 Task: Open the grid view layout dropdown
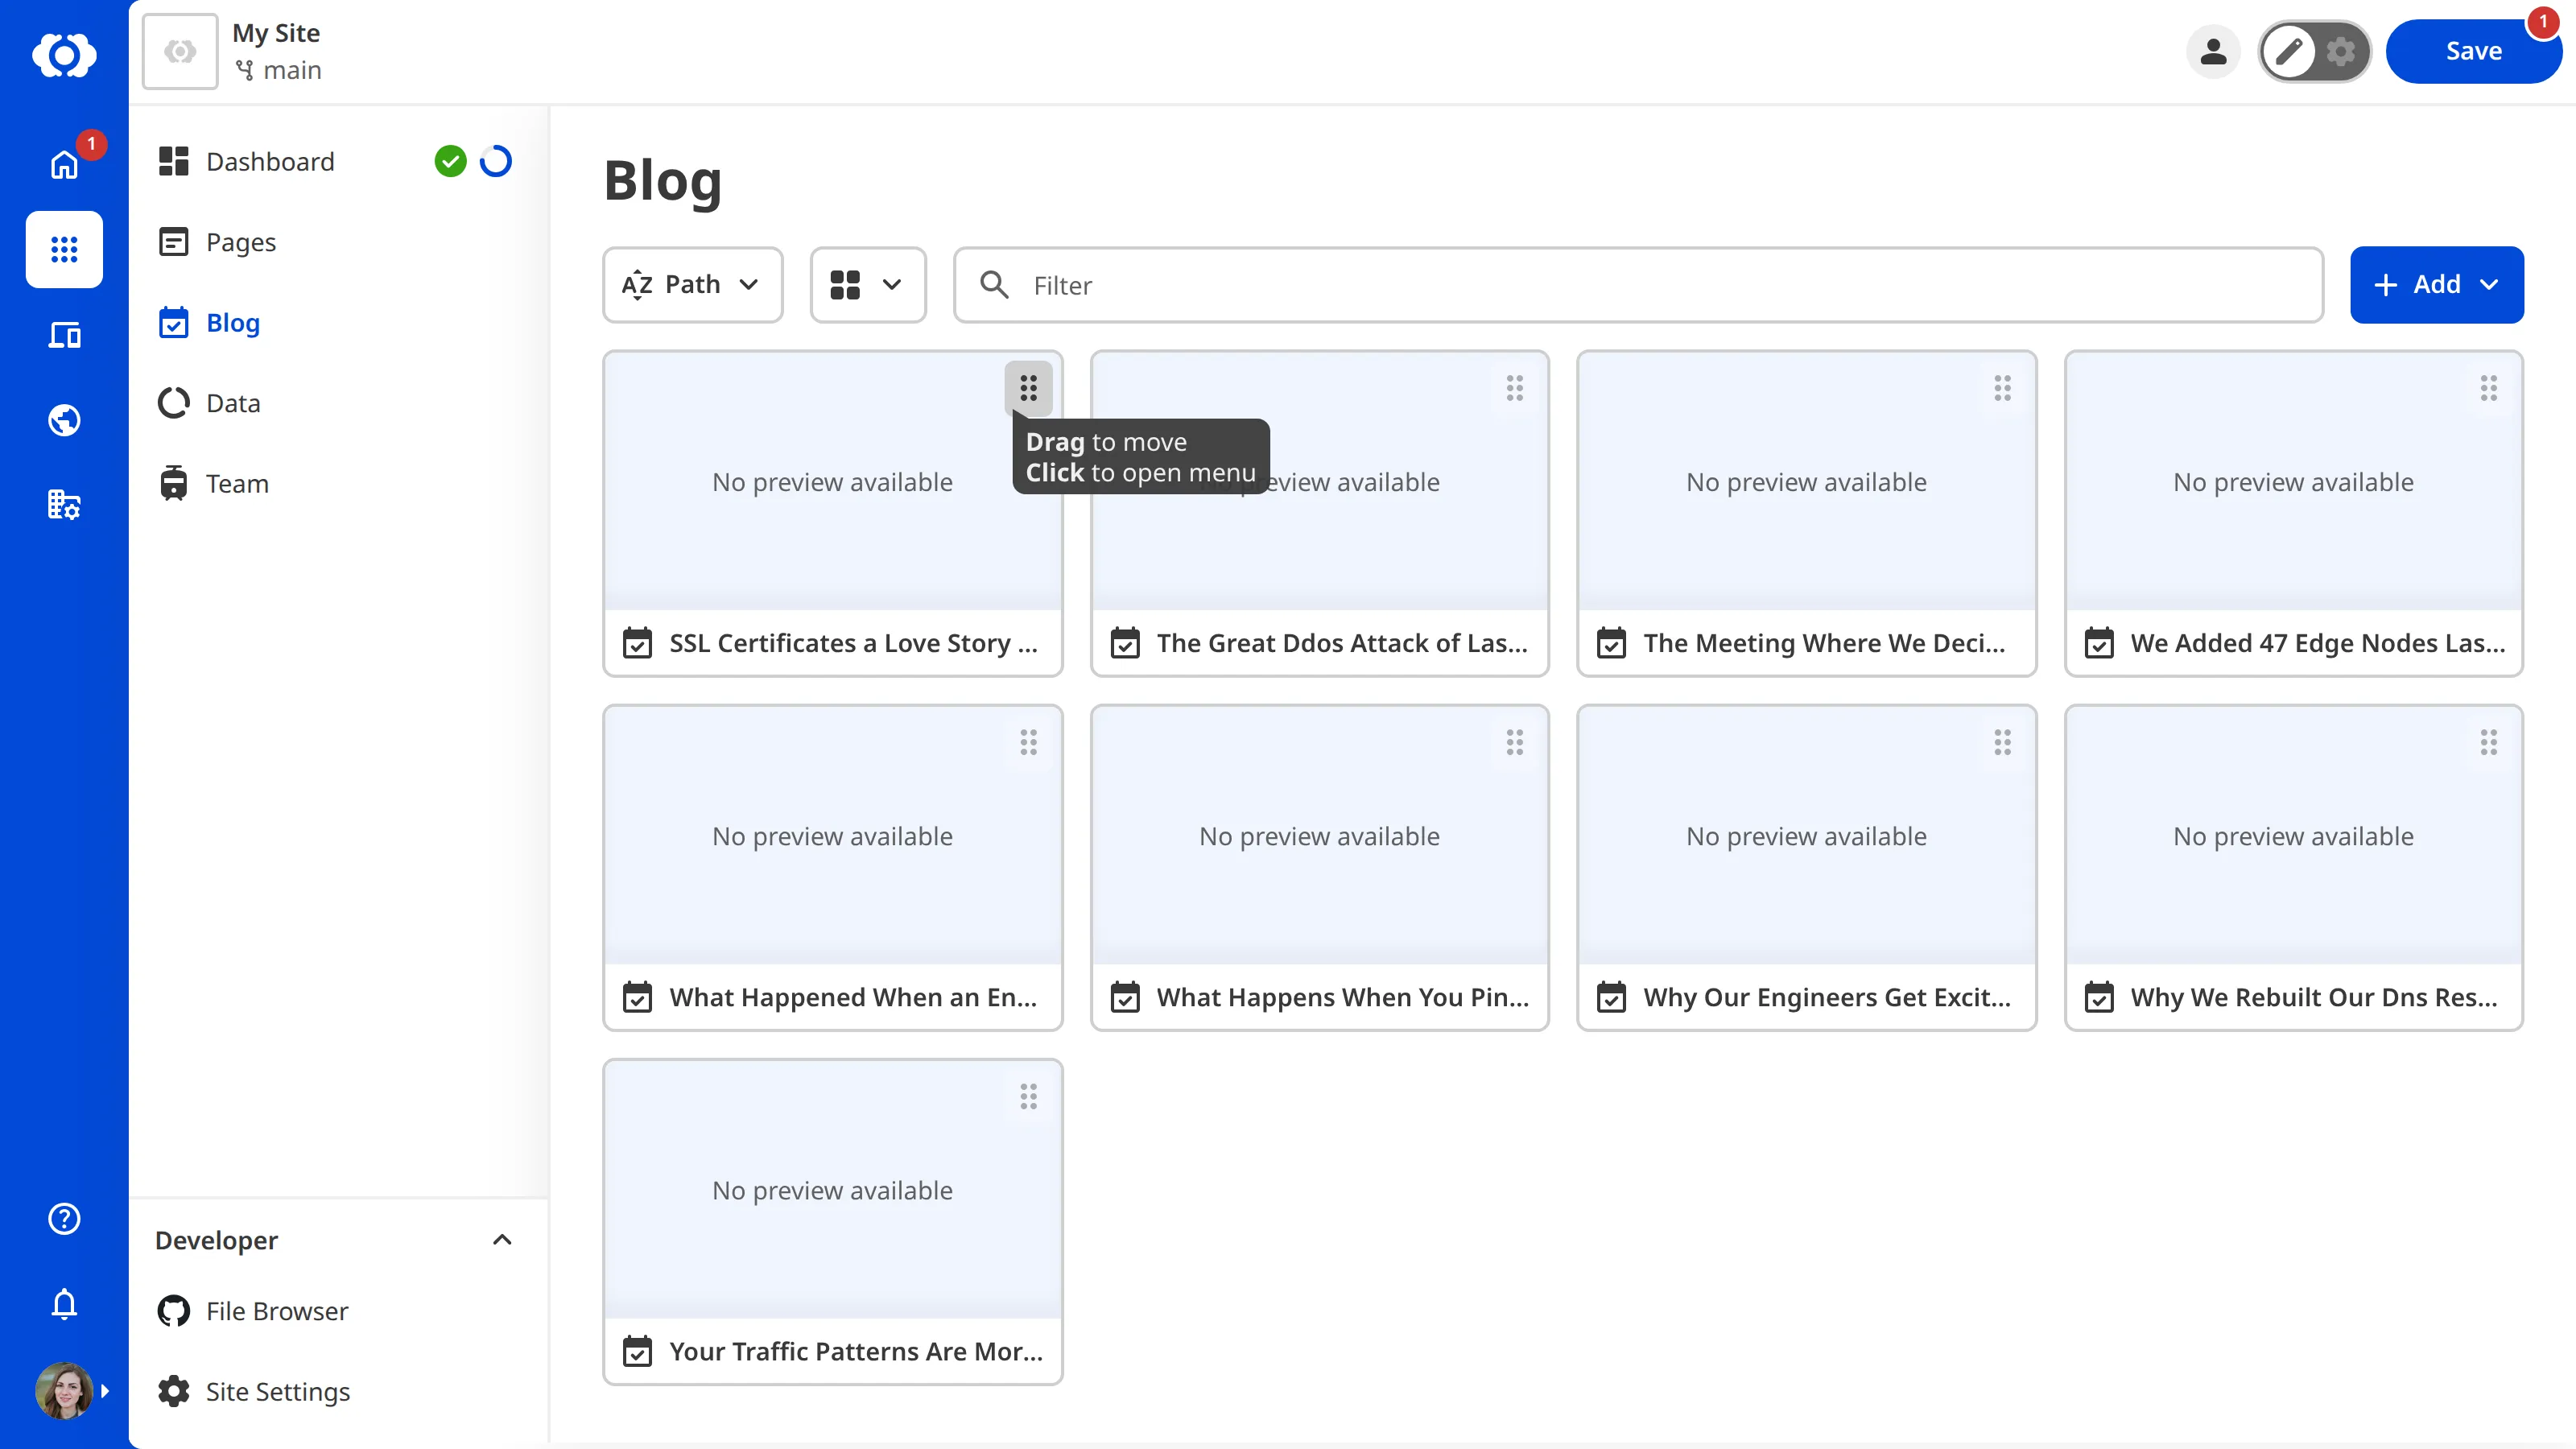click(867, 285)
